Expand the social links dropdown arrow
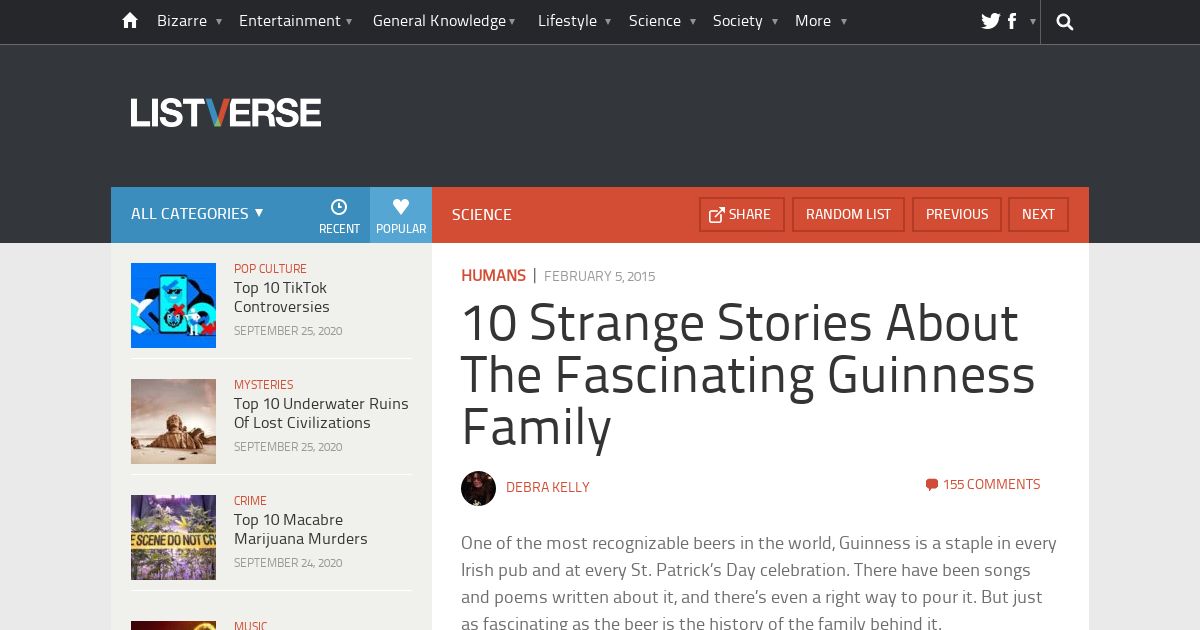The width and height of the screenshot is (1200, 630). coord(1032,22)
